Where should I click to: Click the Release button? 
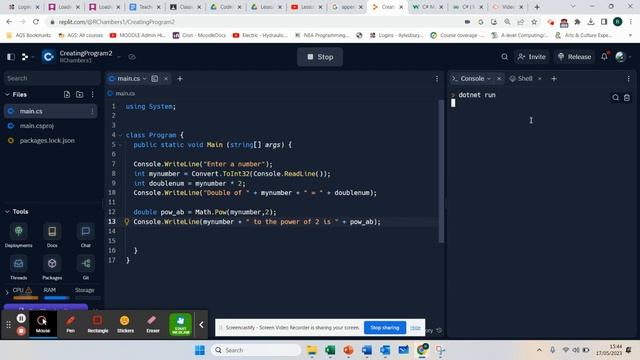click(574, 57)
